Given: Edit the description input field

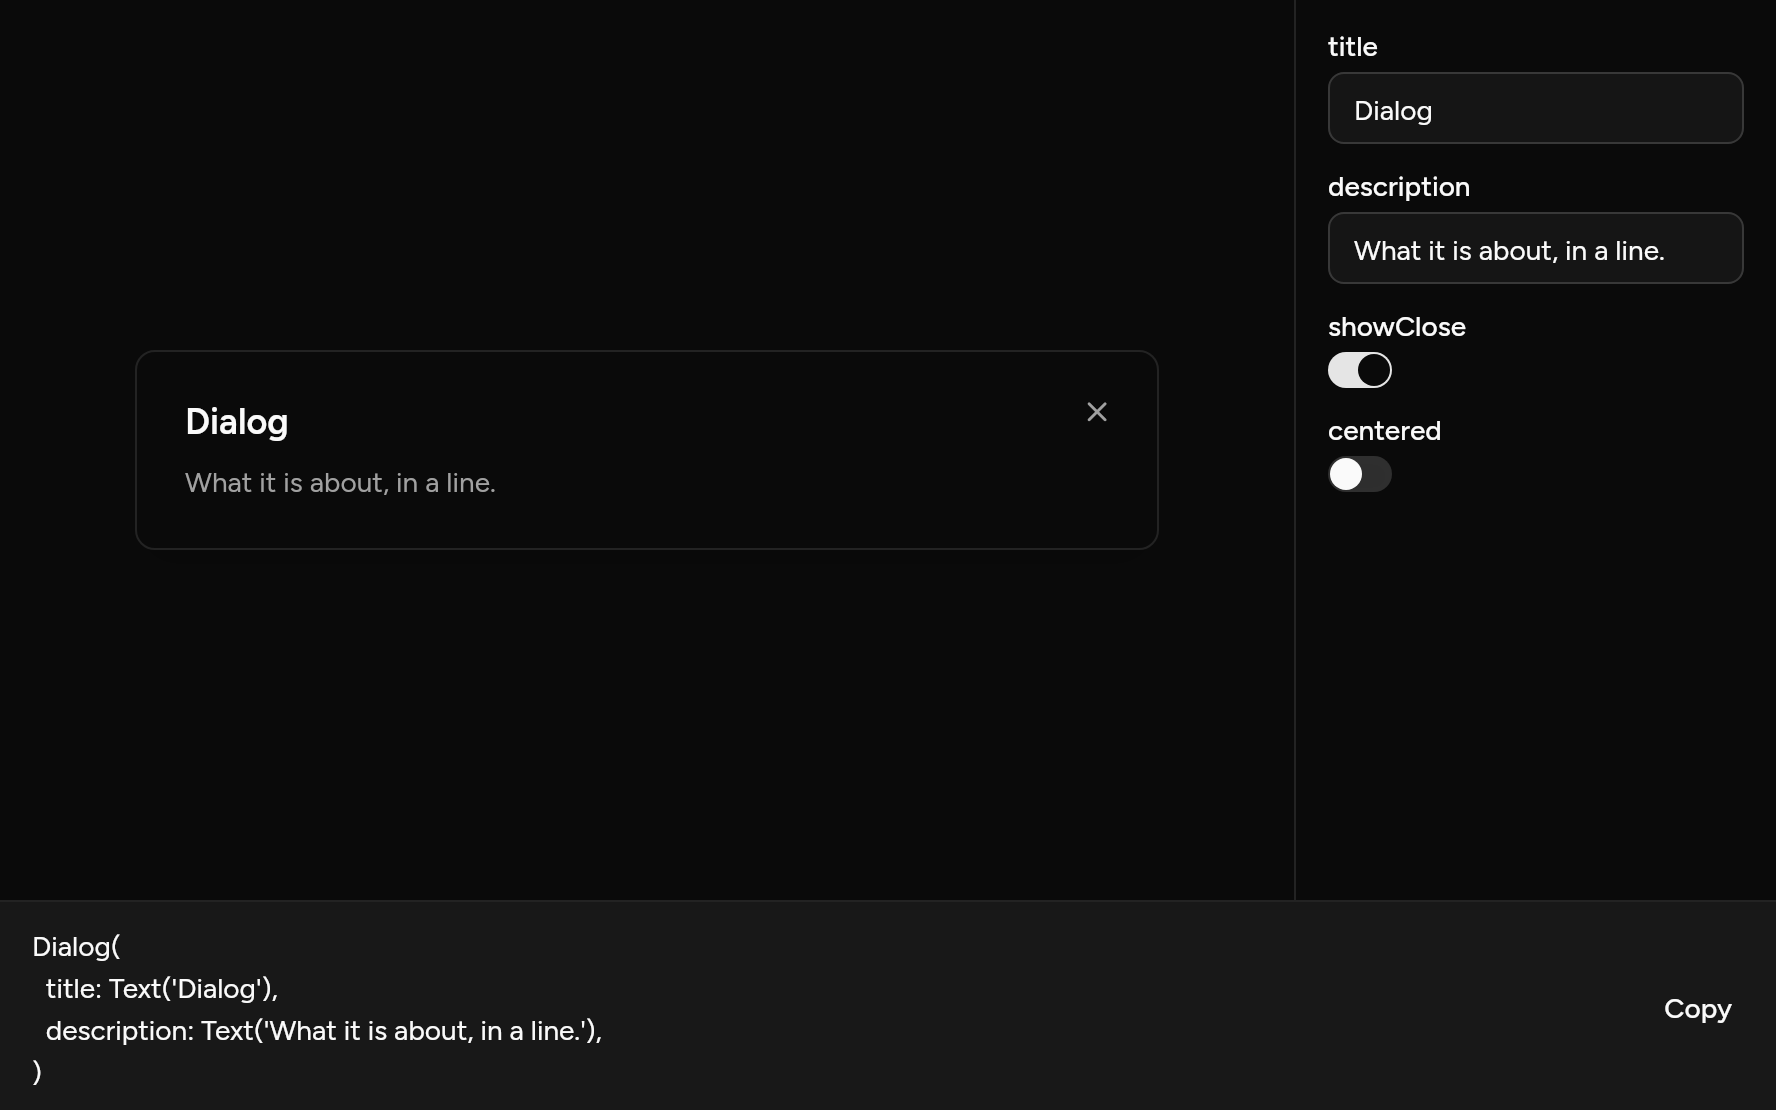Looking at the screenshot, I should click(1535, 248).
